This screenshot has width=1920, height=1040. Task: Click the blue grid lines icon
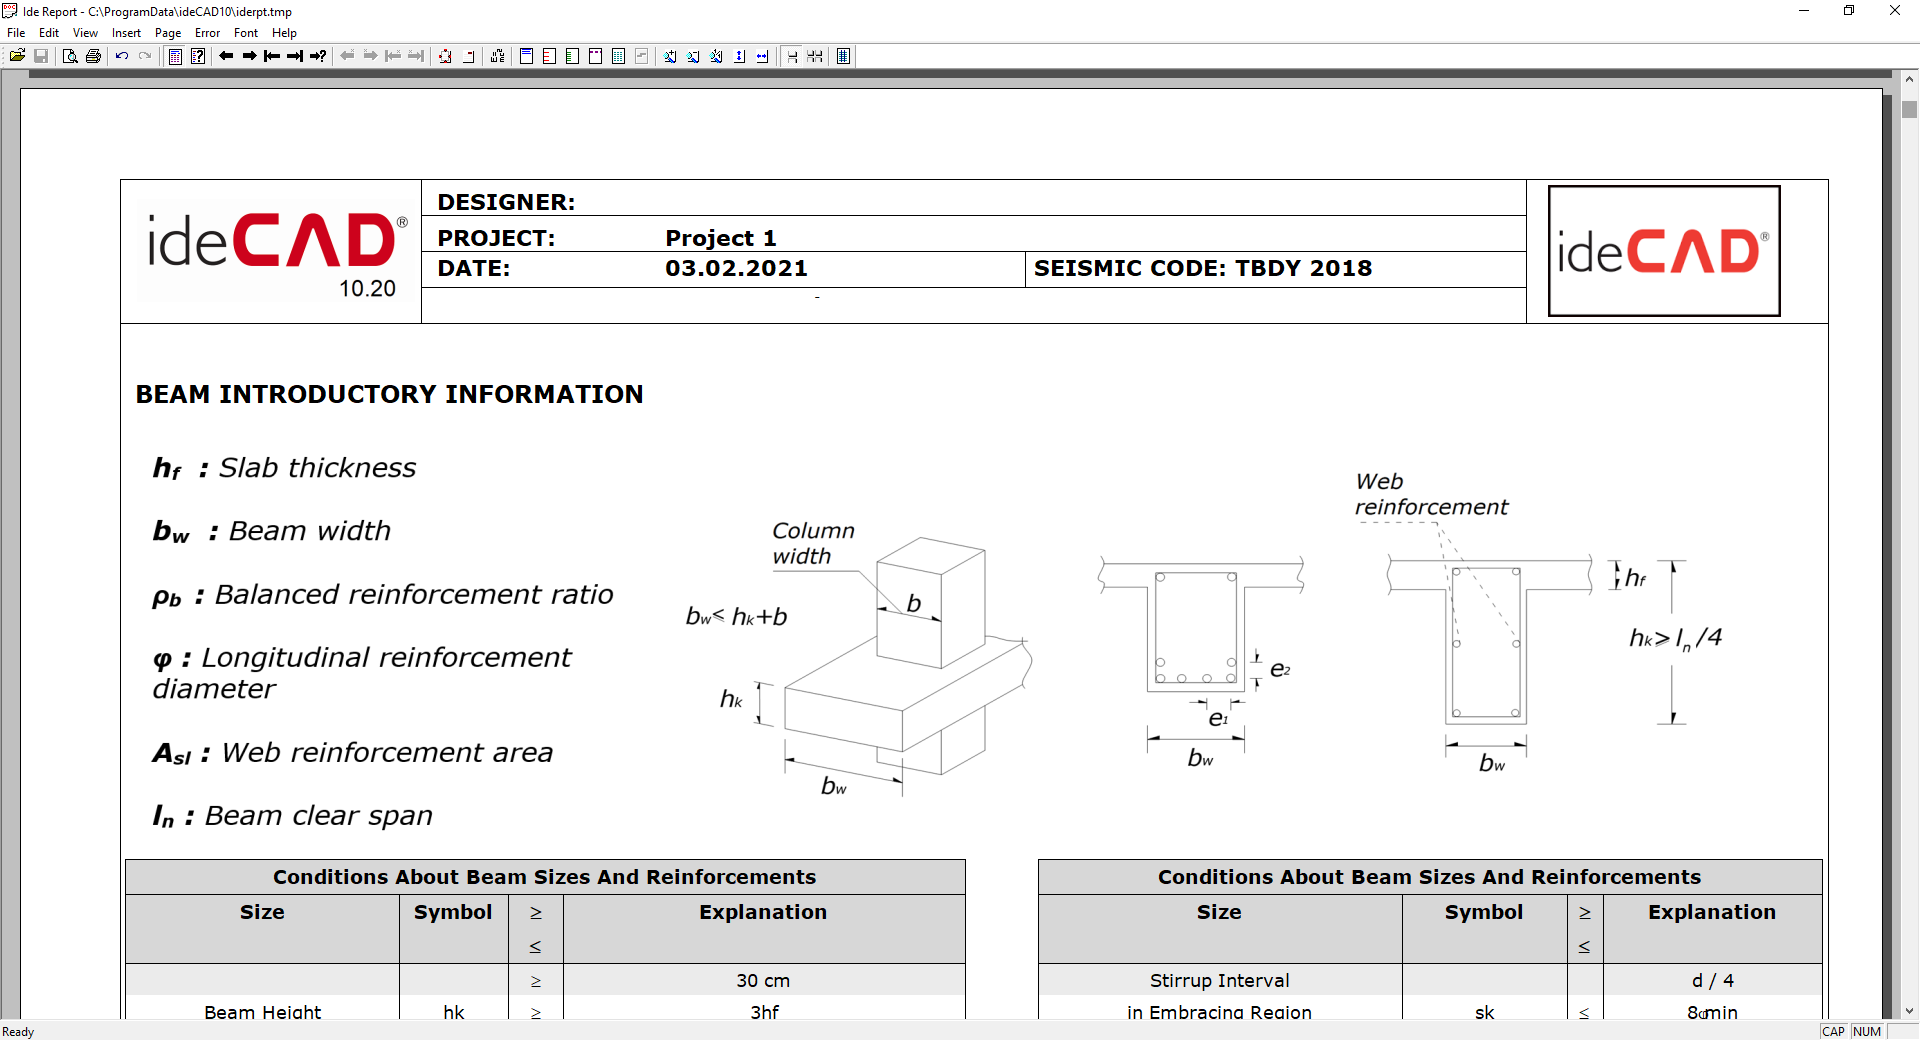[844, 56]
